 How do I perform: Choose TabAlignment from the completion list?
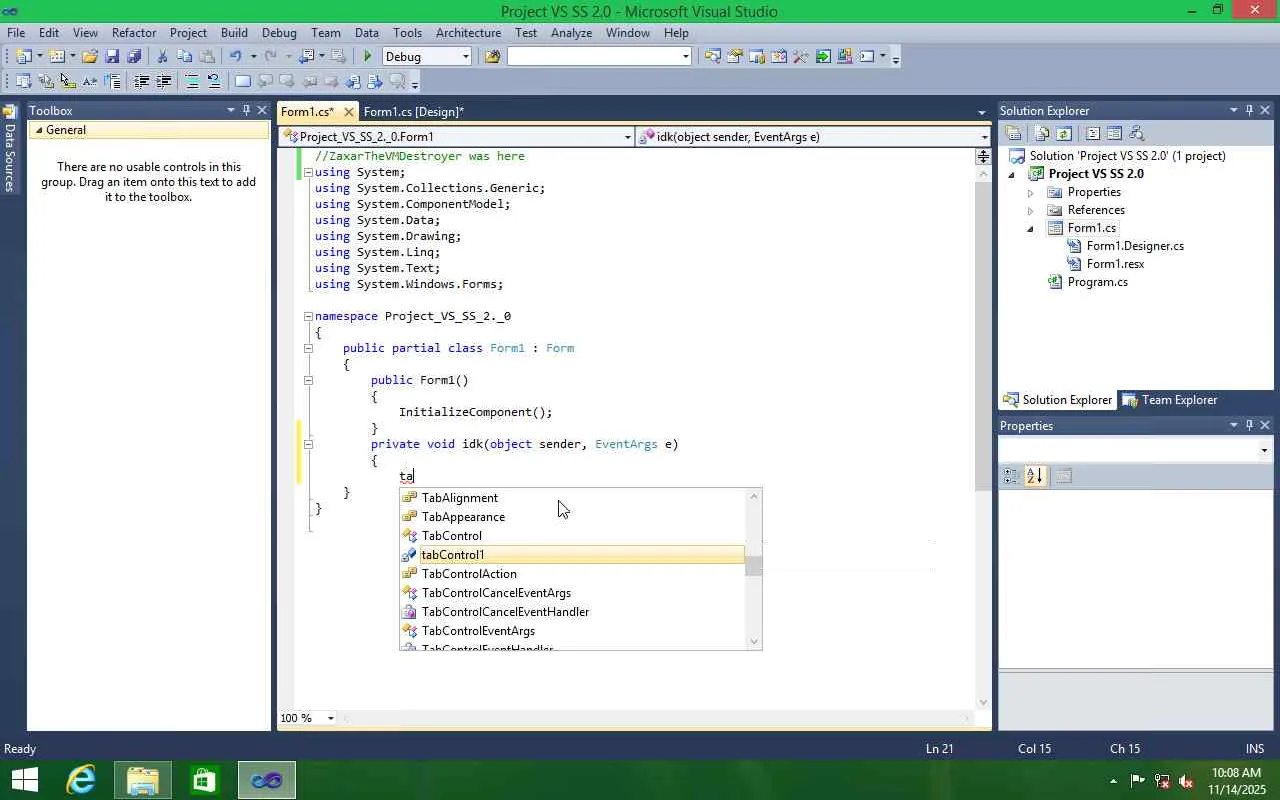572,498
